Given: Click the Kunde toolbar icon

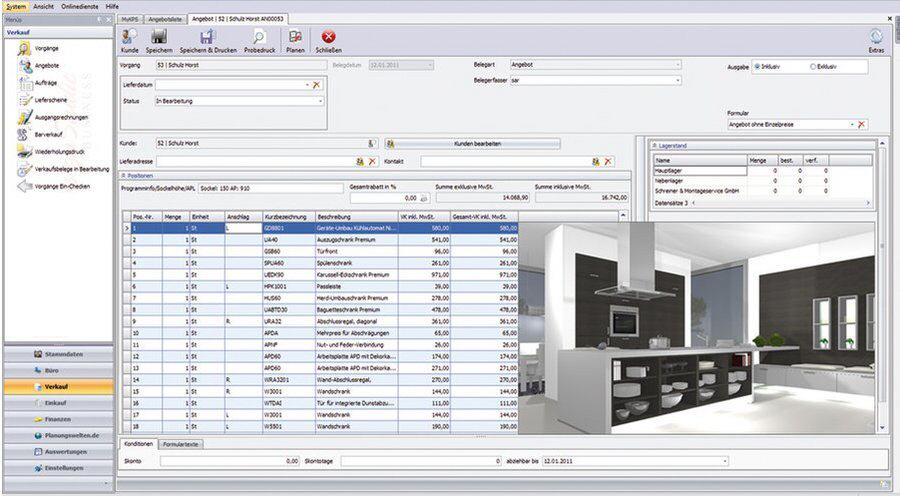Looking at the screenshot, I should 129,38.
